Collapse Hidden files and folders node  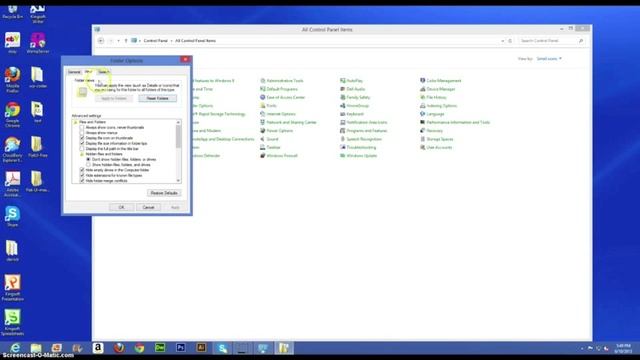pos(82,154)
